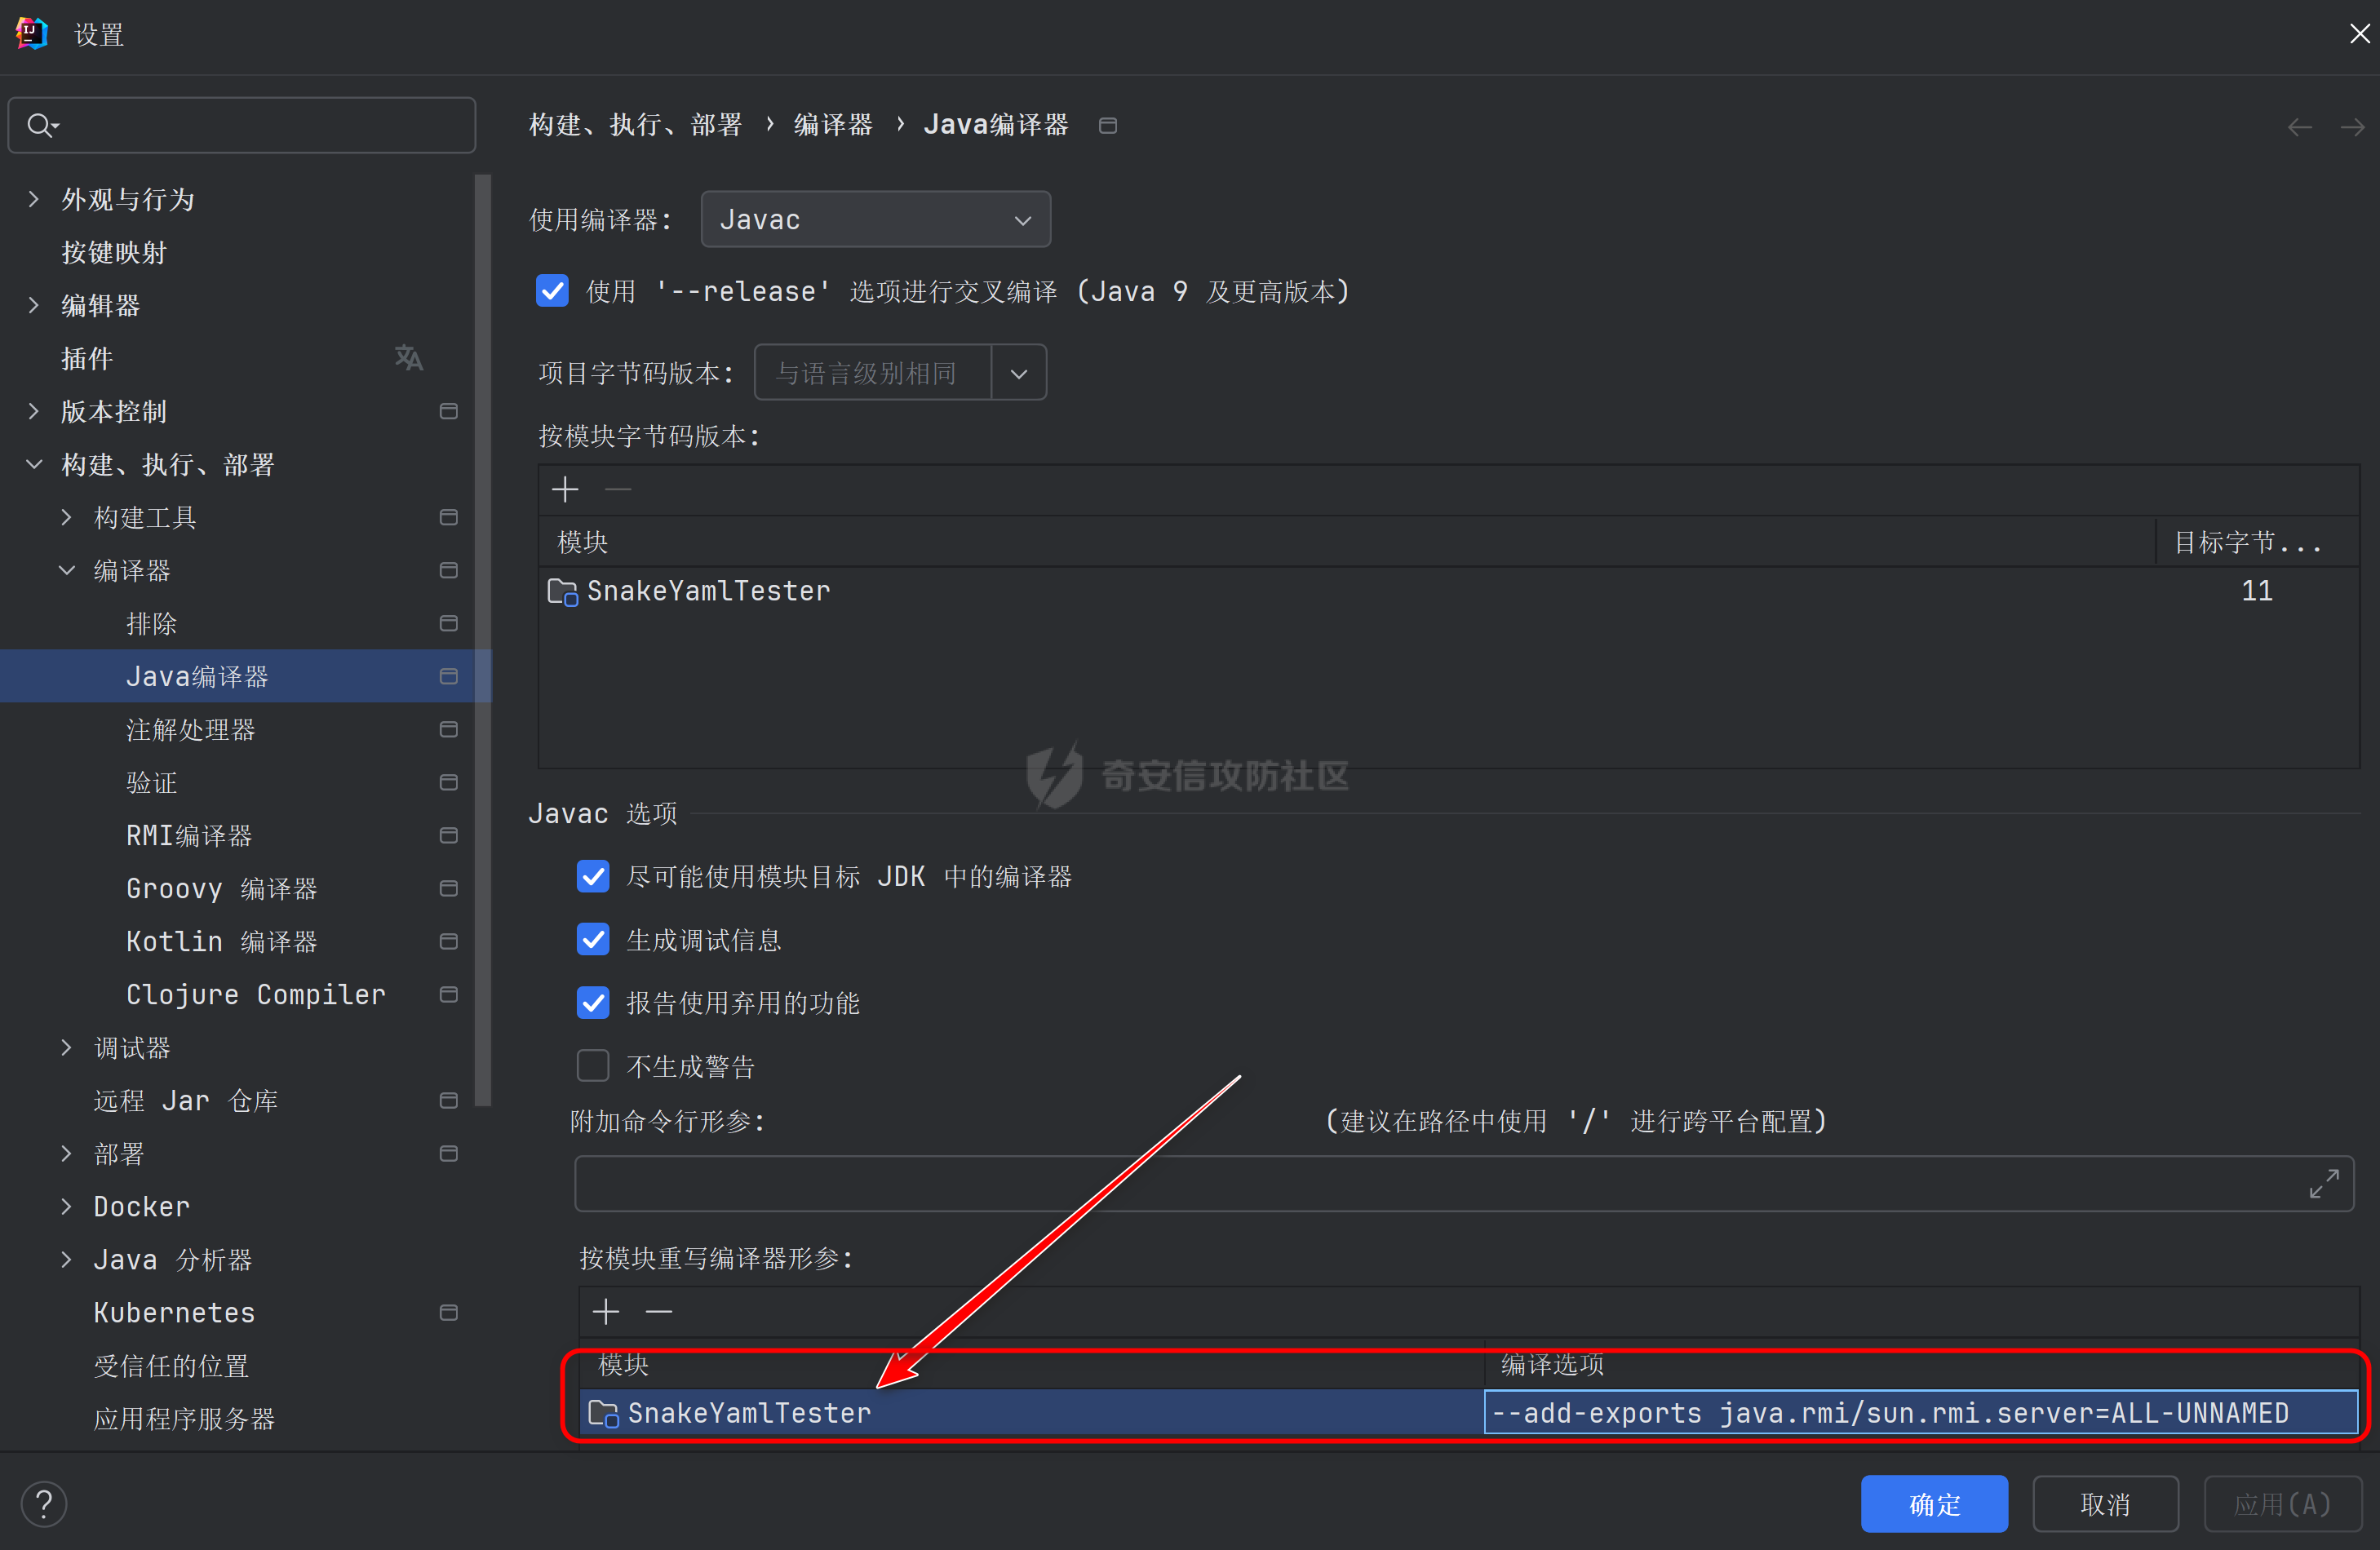
Task: Select 按键映射 in settings tree
Action: point(114,252)
